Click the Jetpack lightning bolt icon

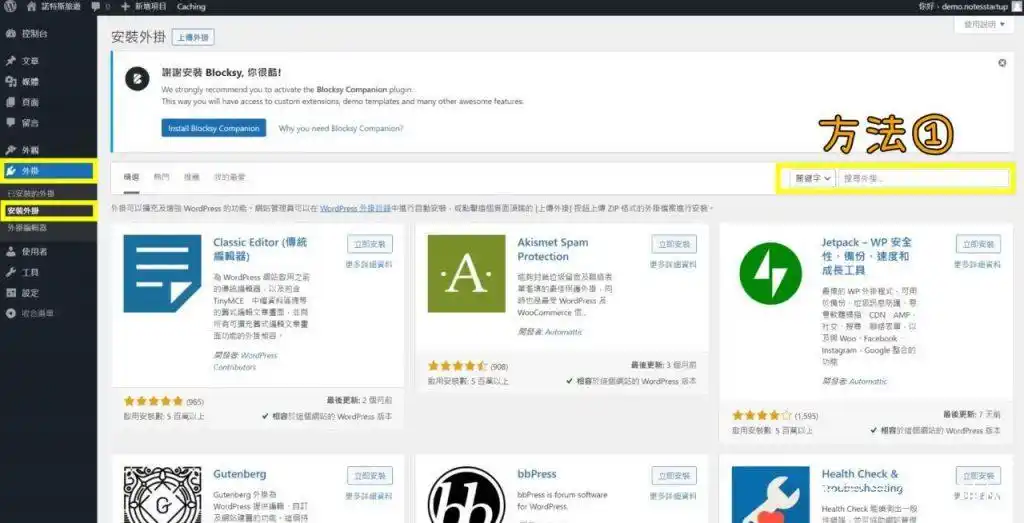pos(770,274)
